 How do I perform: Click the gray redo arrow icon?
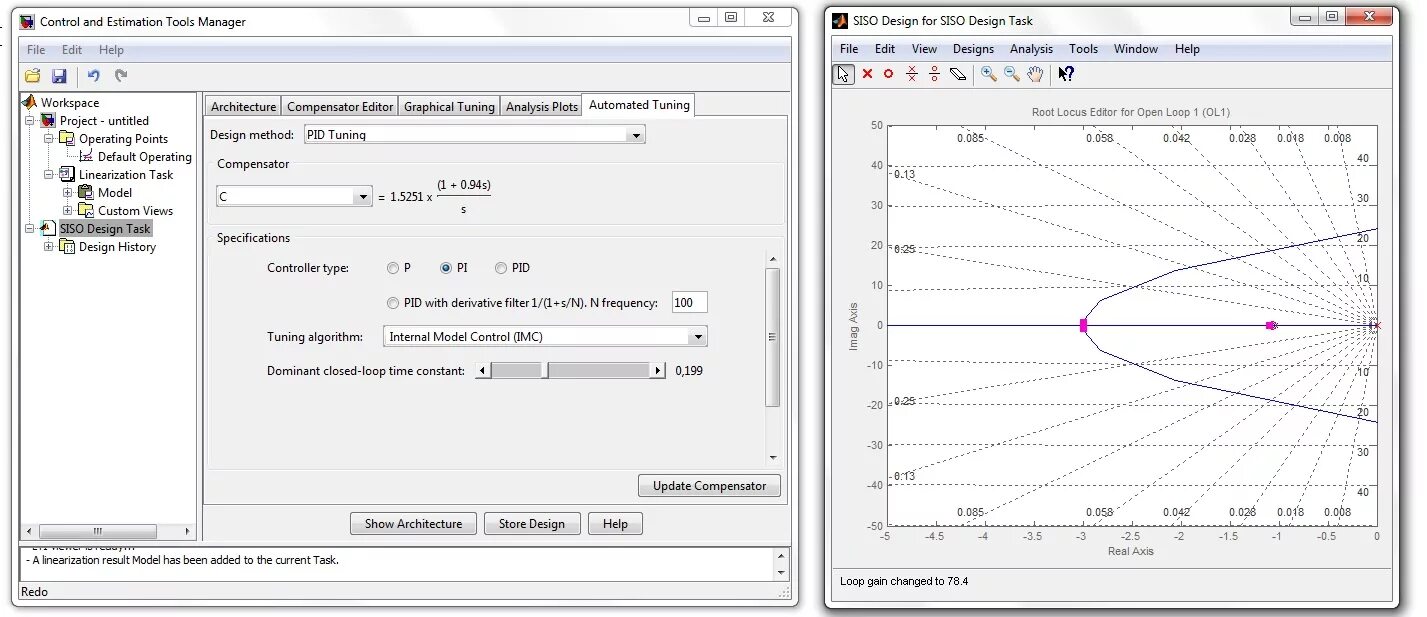tap(121, 76)
